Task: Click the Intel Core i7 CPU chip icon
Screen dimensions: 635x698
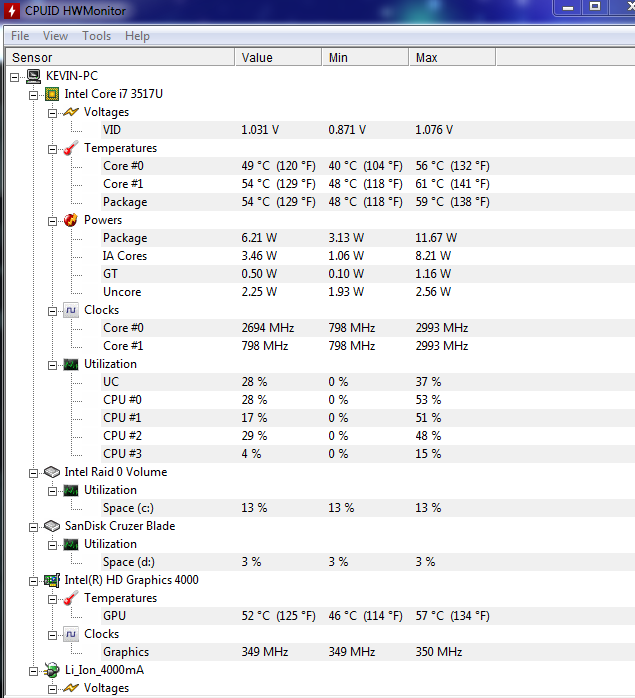Action: point(52,94)
